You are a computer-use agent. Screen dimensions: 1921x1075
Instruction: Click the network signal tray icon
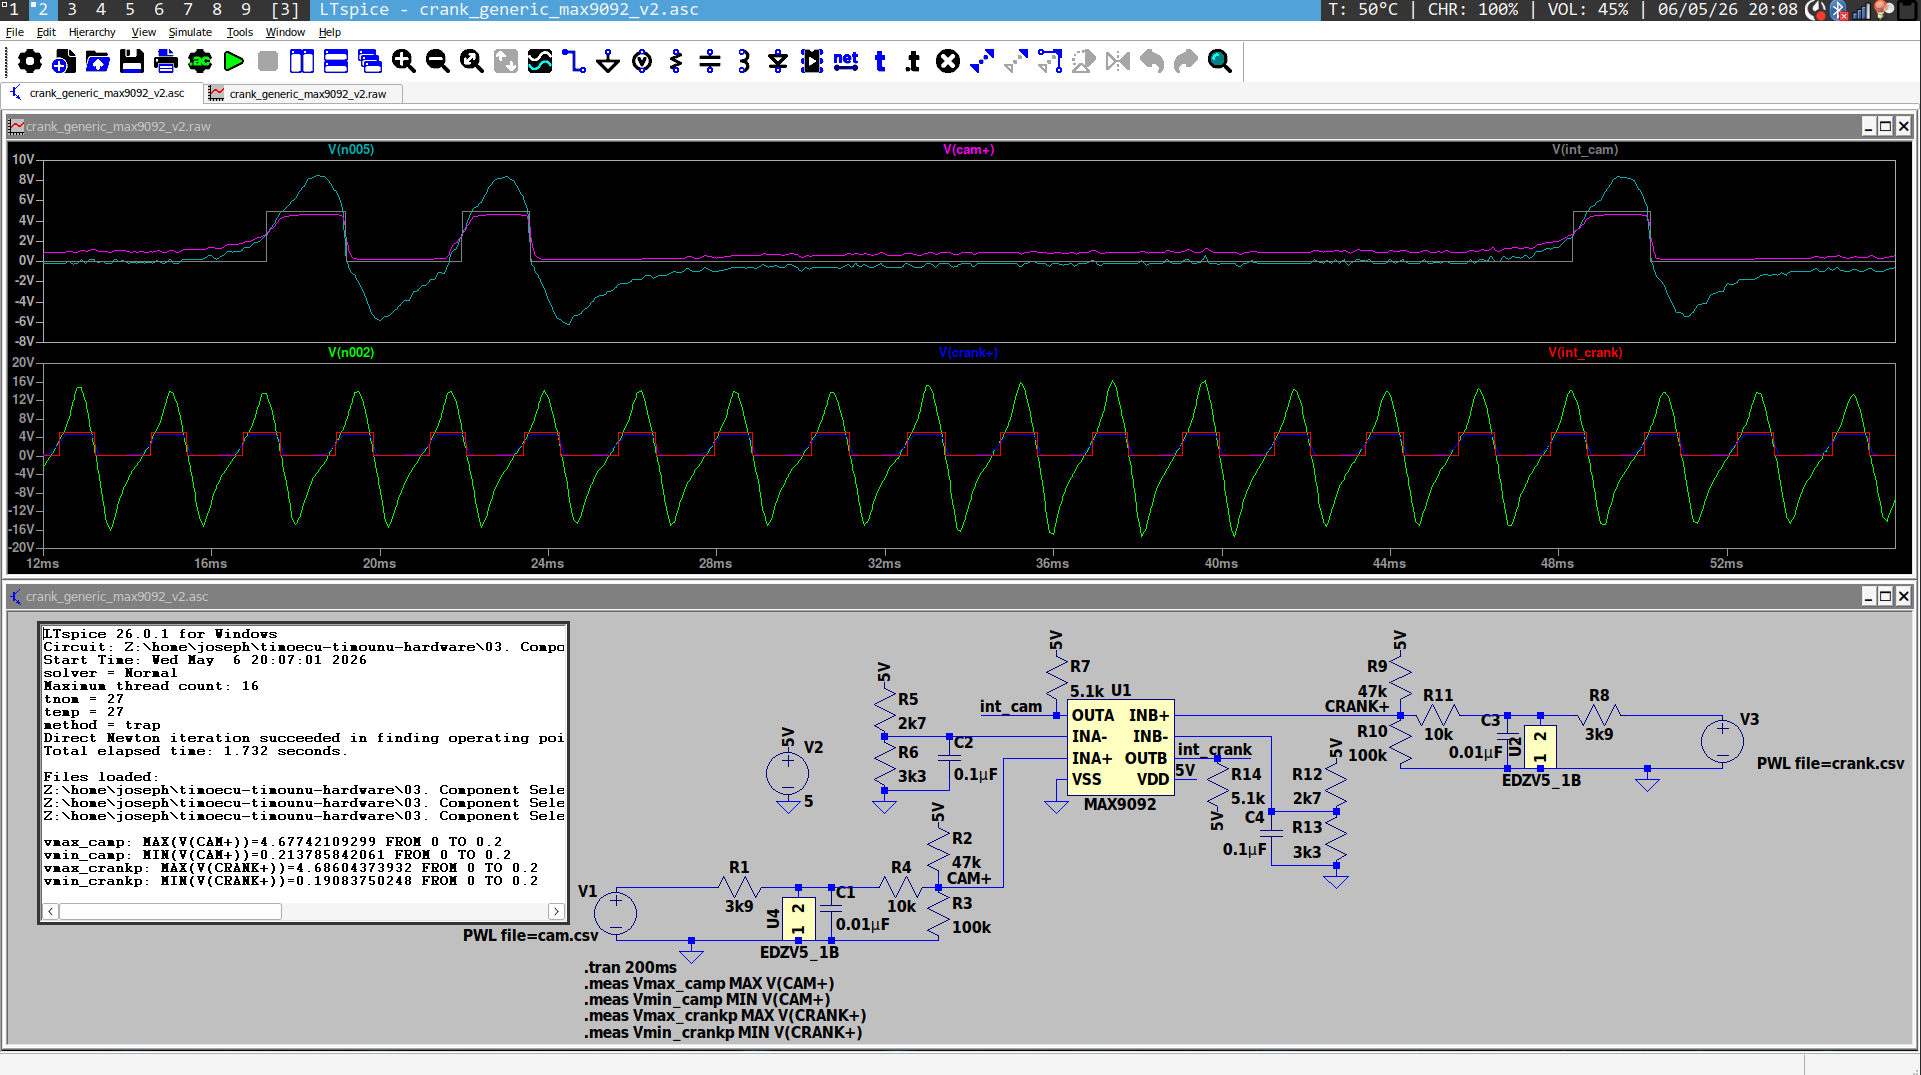tap(1861, 10)
